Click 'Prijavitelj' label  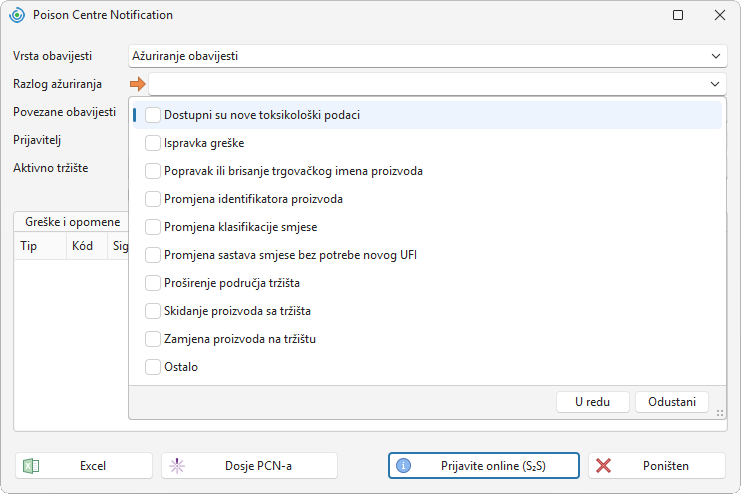coord(37,140)
